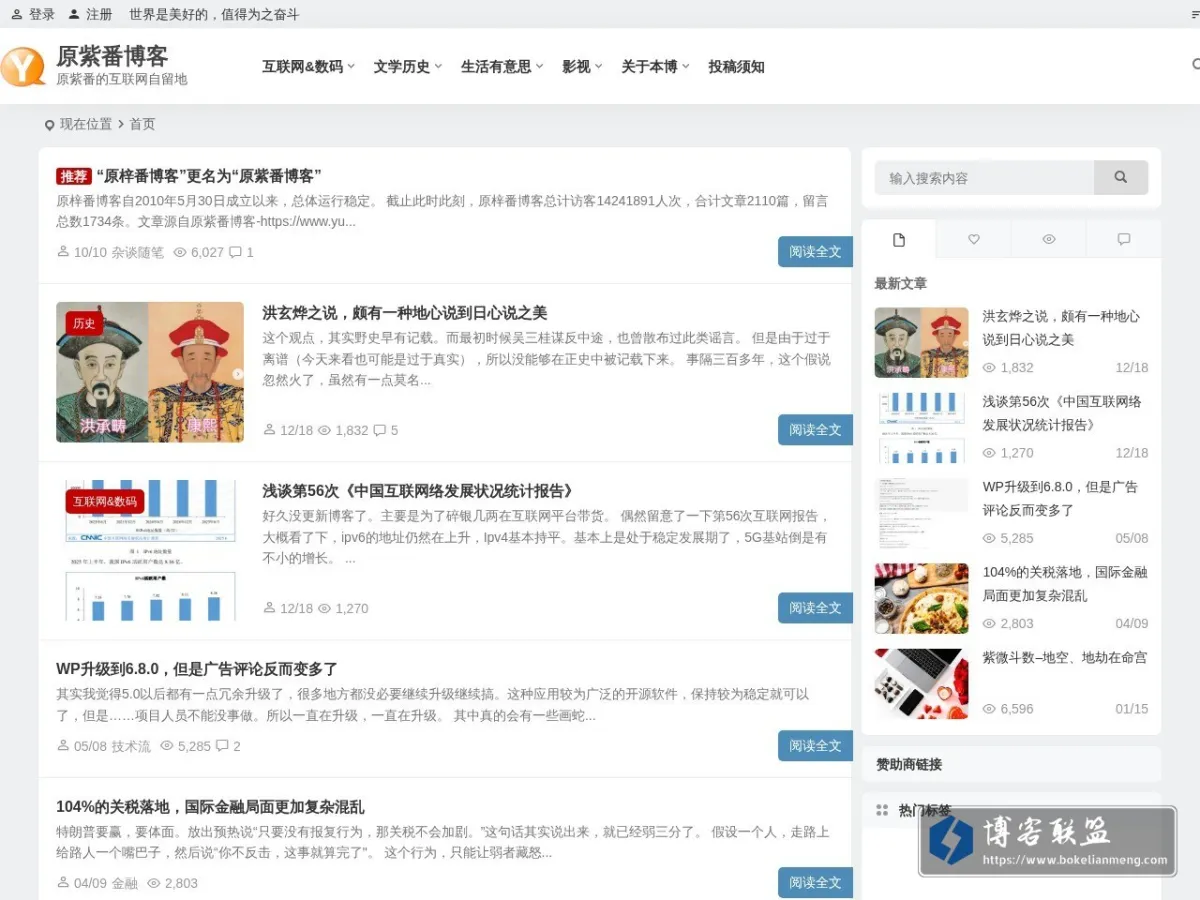
Task: Read full text of the renamed blog post
Action: click(815, 252)
